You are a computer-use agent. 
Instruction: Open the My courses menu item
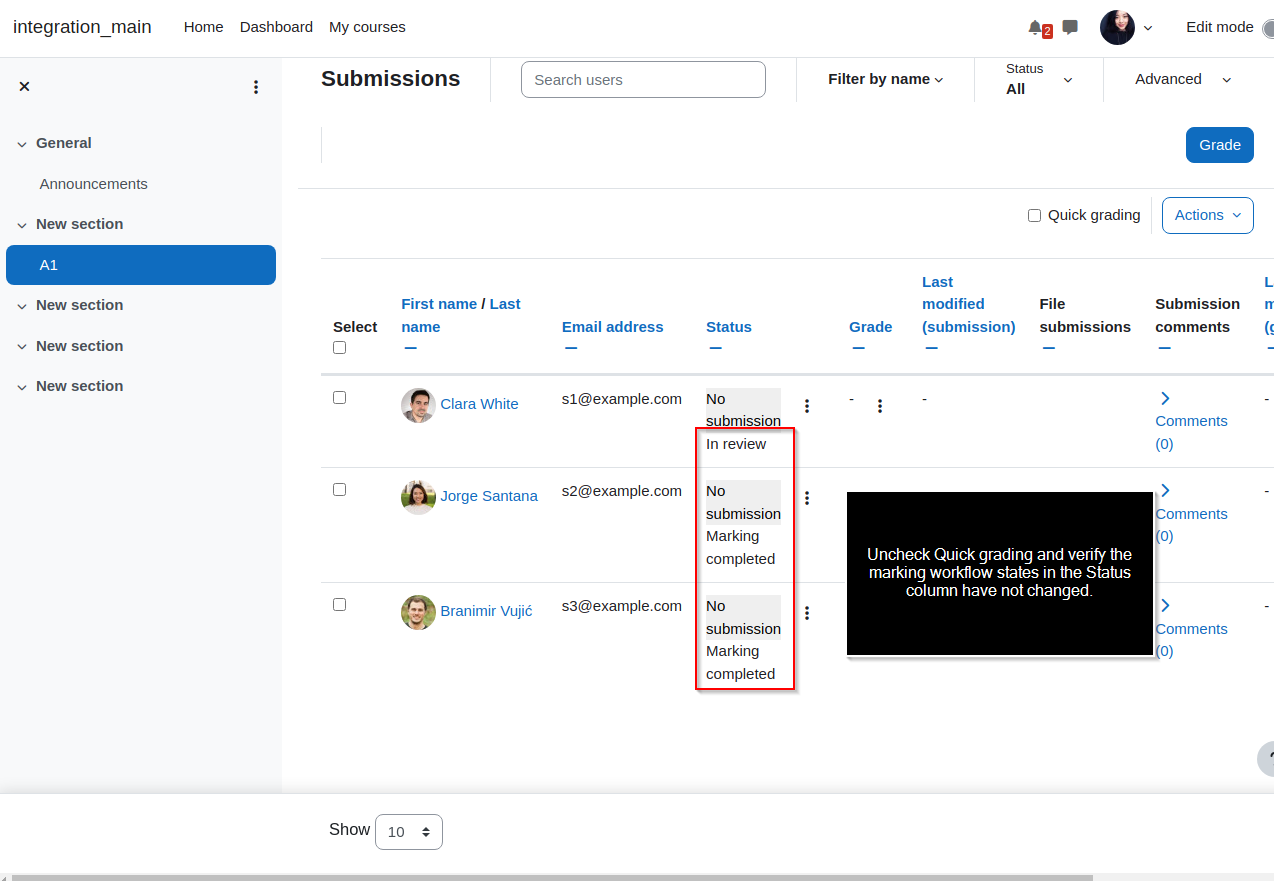(367, 27)
